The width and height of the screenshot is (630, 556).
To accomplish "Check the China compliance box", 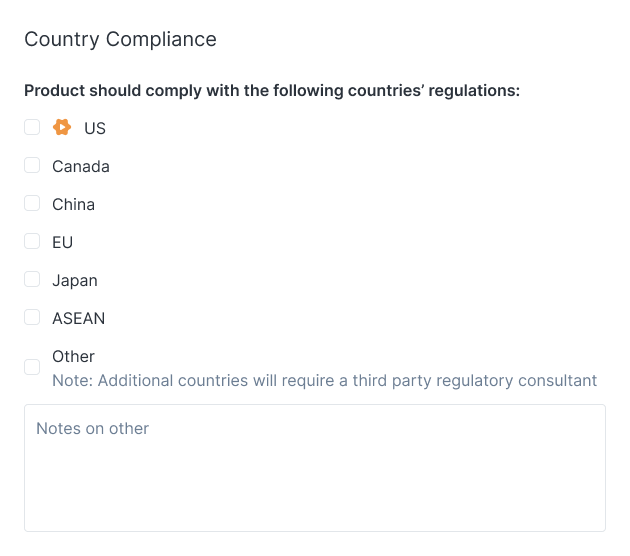I will 32,203.
